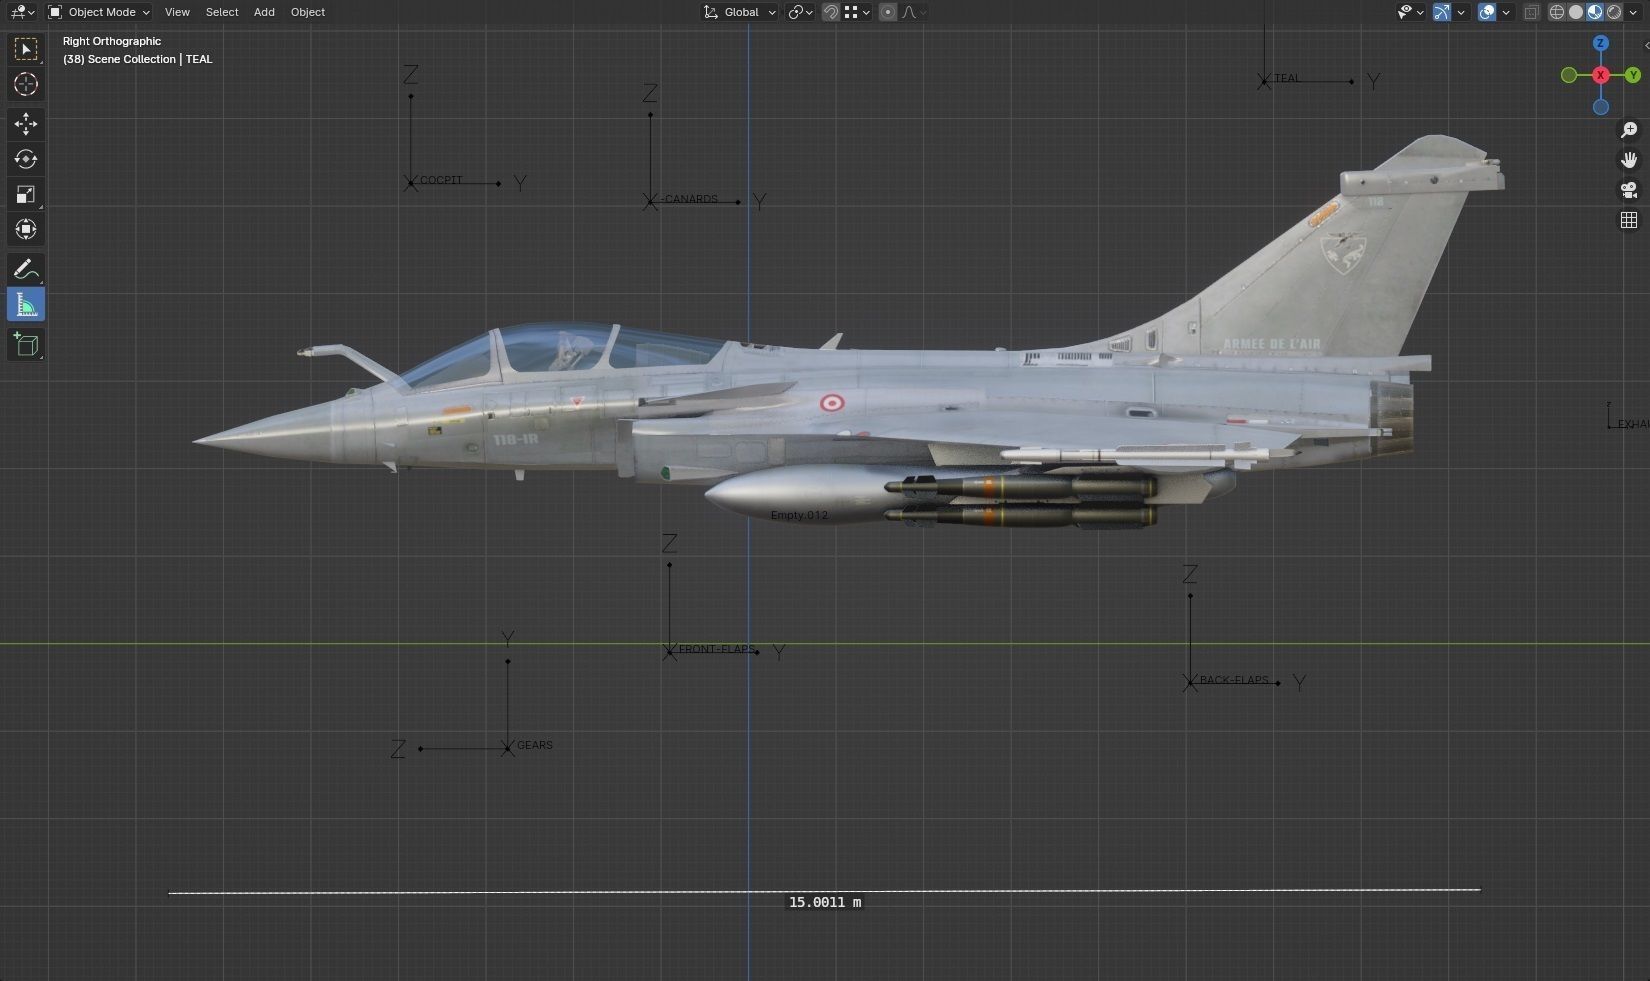Click the Right Orthographic view label
The height and width of the screenshot is (981, 1650).
tap(112, 41)
